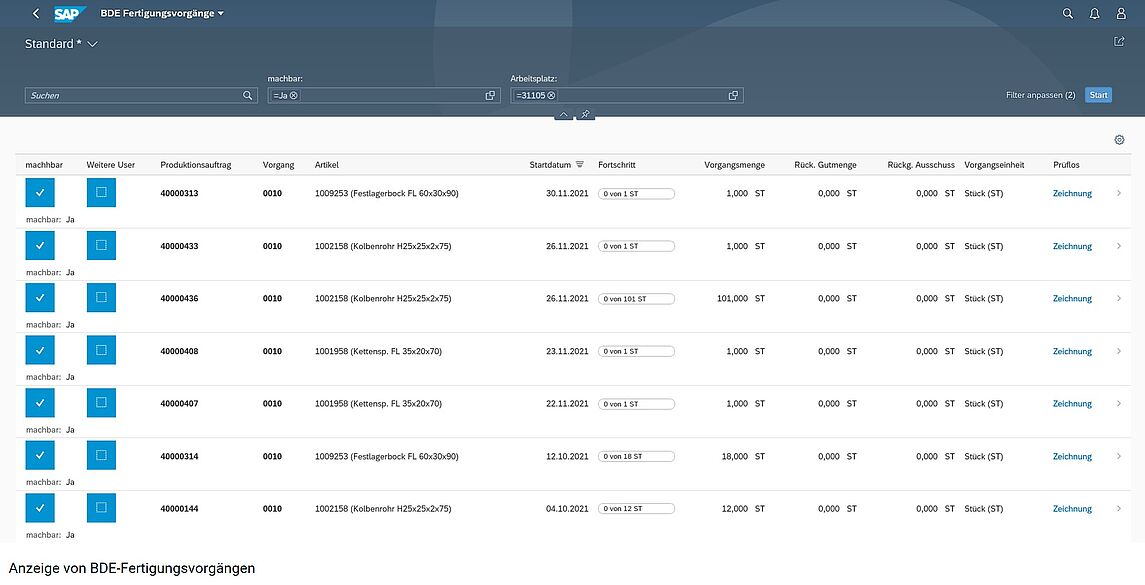Open Zeichnung link for order 40000144
This screenshot has width=1145, height=585.
click(1072, 509)
